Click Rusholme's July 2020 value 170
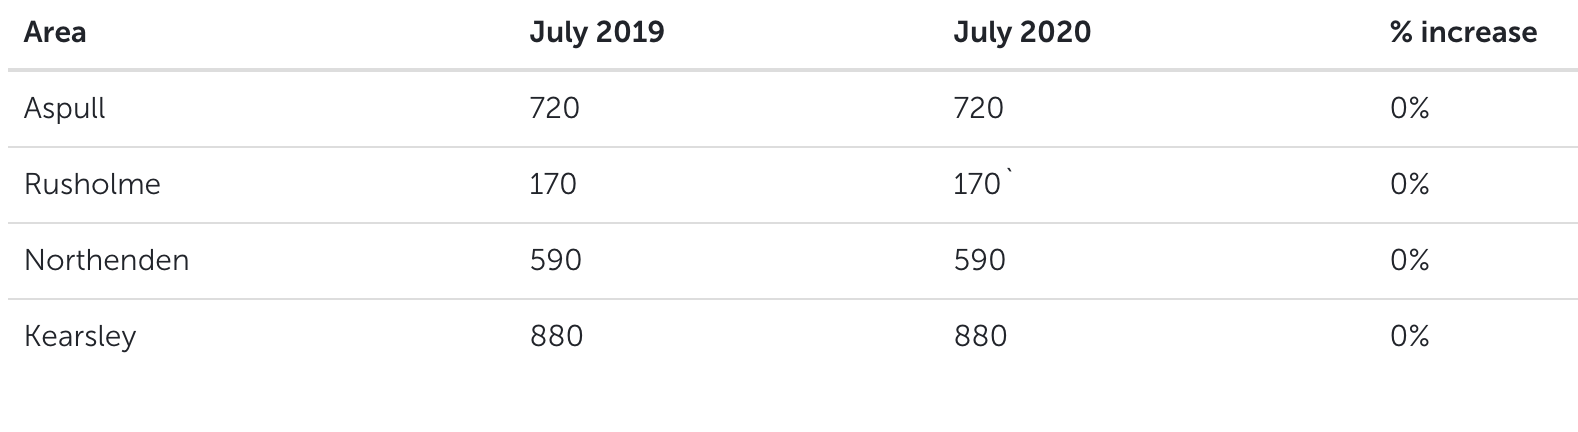The height and width of the screenshot is (432, 1578). (978, 184)
